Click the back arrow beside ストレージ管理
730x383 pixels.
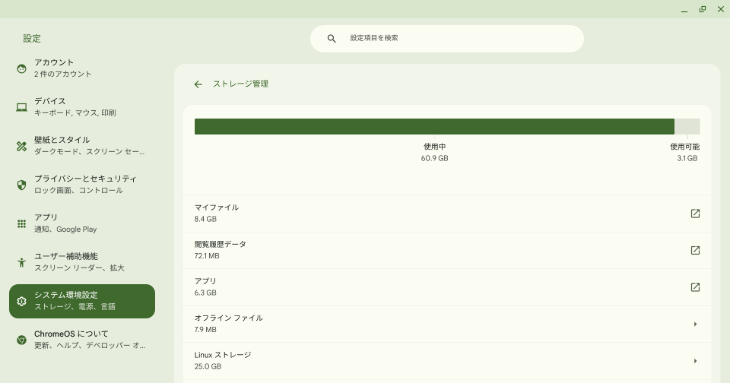(x=198, y=84)
